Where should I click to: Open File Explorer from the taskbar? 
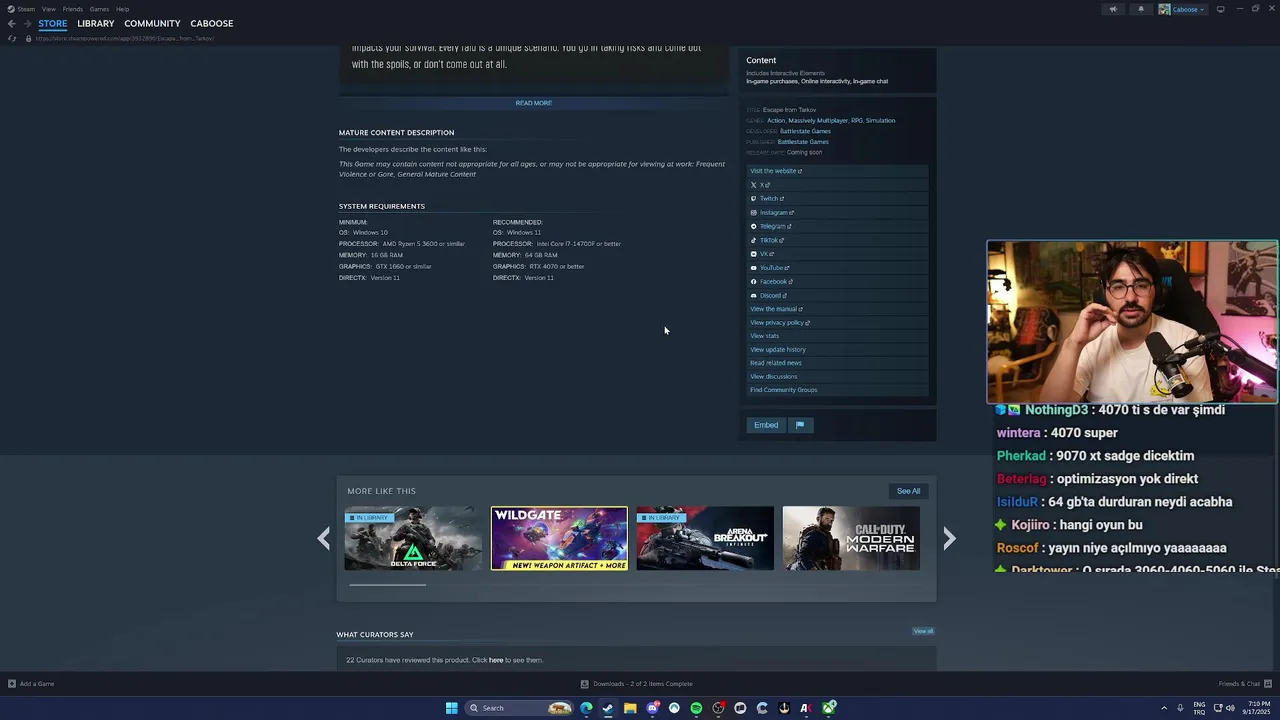(630, 708)
